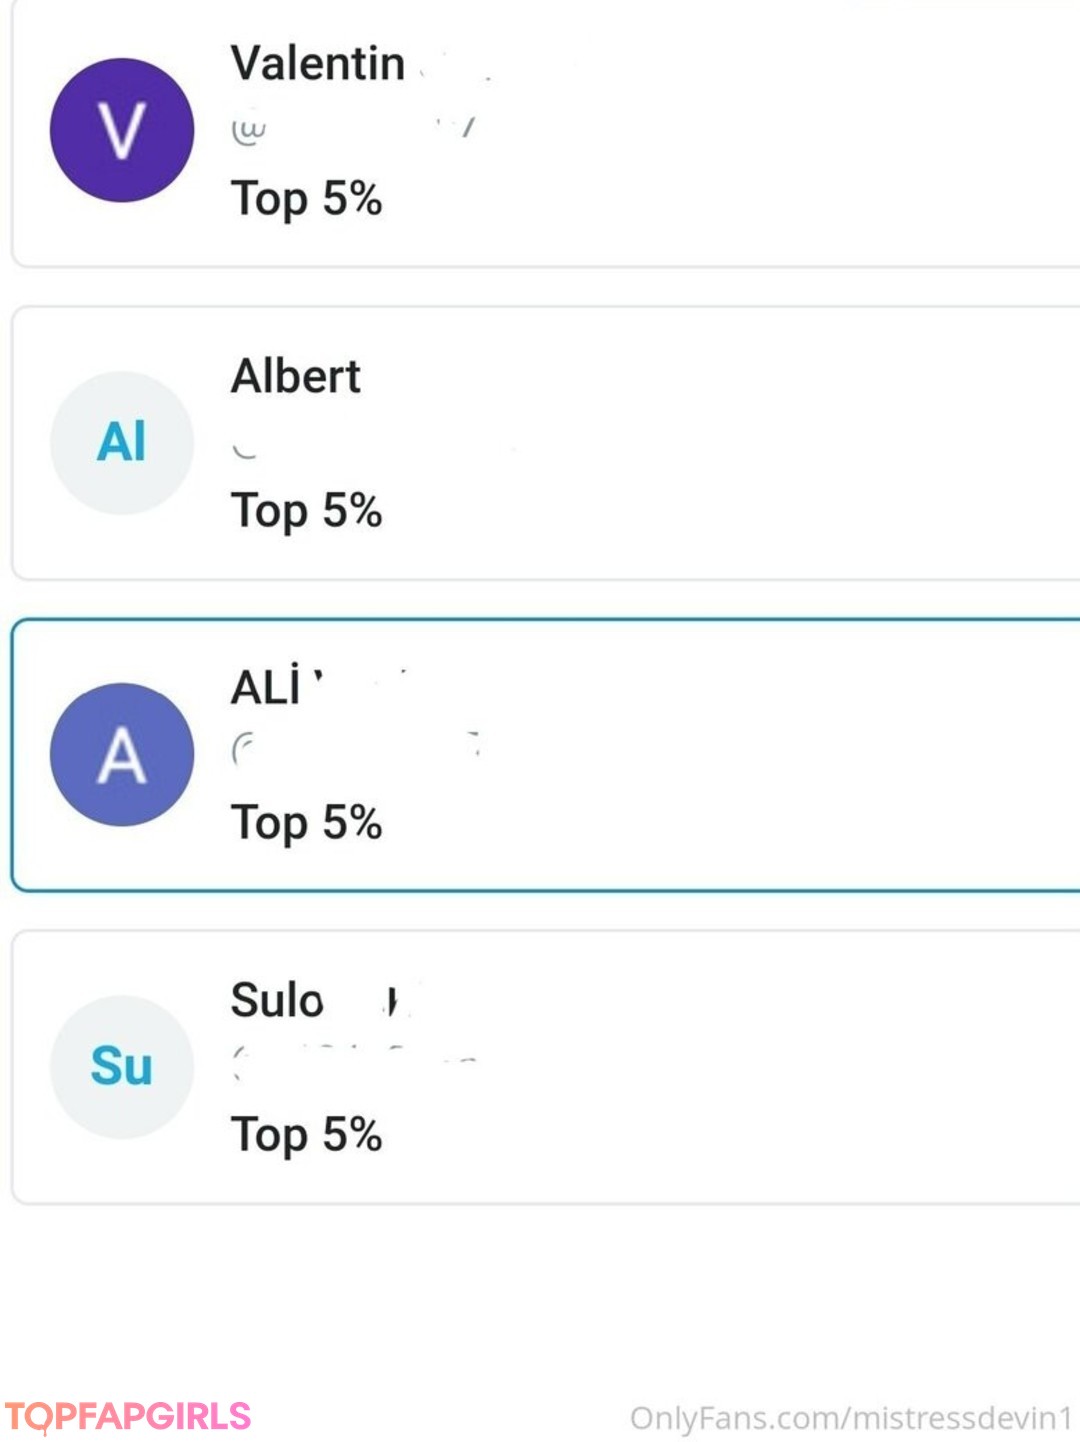This screenshot has width=1080, height=1442.
Task: Open Albert's Al initials avatar
Action: [x=122, y=443]
